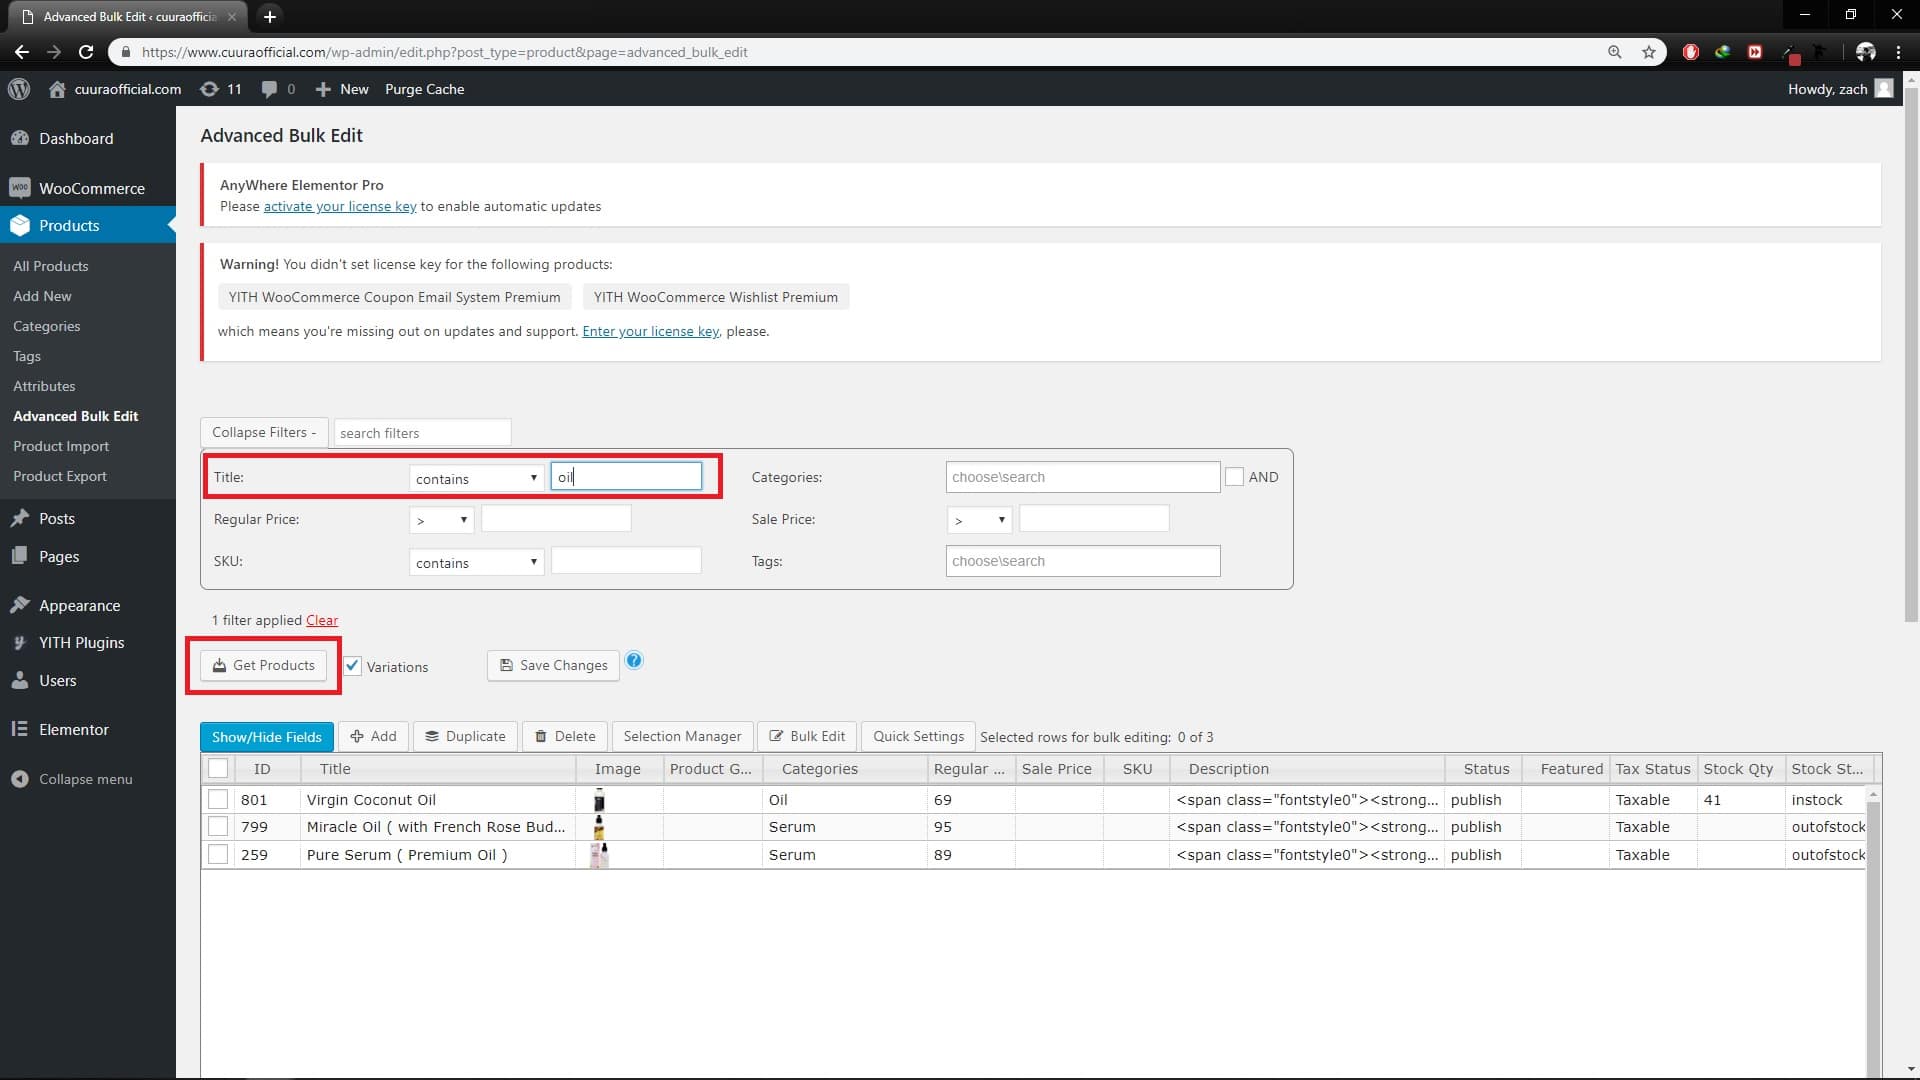Image resolution: width=1920 pixels, height=1080 pixels.
Task: Open the cuuraofficial.com home icon link
Action: point(57,89)
